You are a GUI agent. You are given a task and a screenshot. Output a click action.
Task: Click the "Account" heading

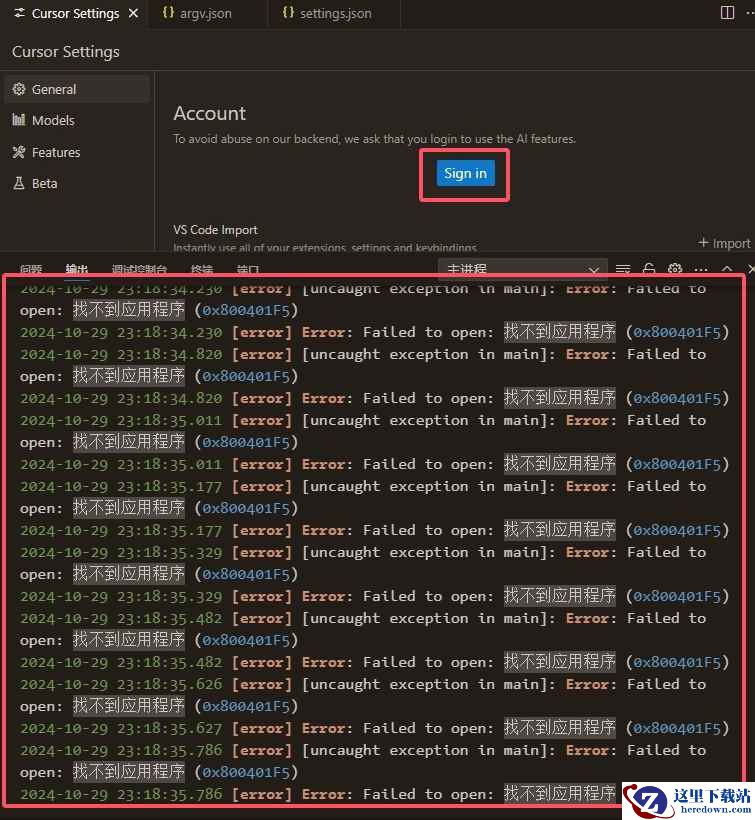(210, 113)
